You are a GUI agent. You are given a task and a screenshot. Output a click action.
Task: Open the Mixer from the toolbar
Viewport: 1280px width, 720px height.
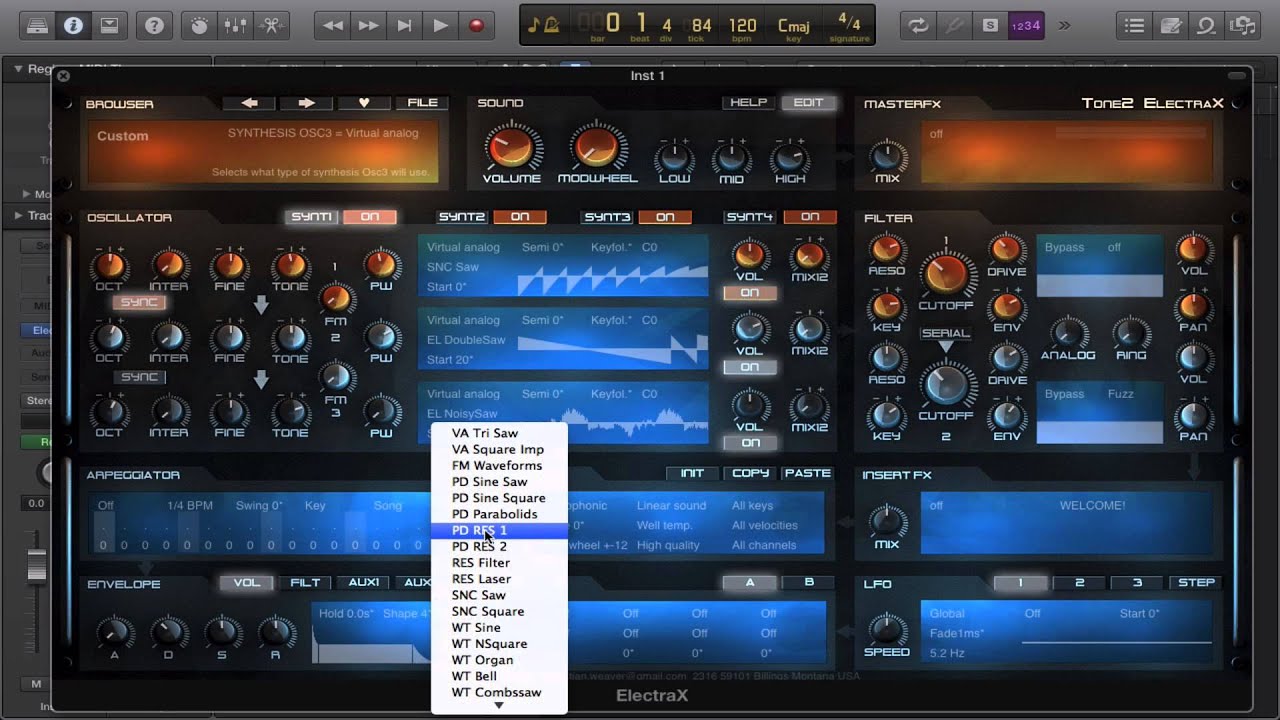(235, 26)
